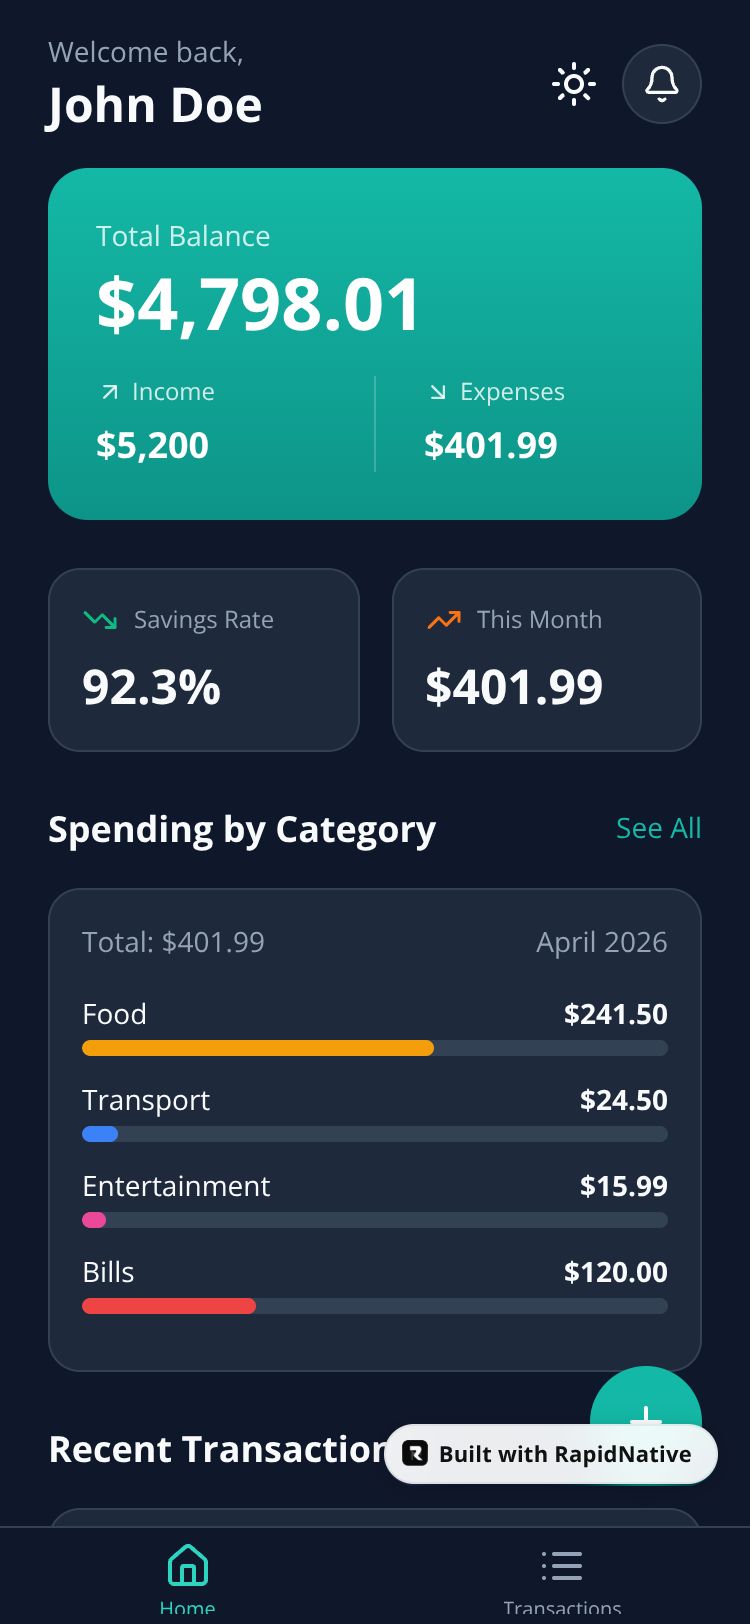Open notifications via the bell icon
This screenshot has width=750, height=1624.
(x=662, y=84)
